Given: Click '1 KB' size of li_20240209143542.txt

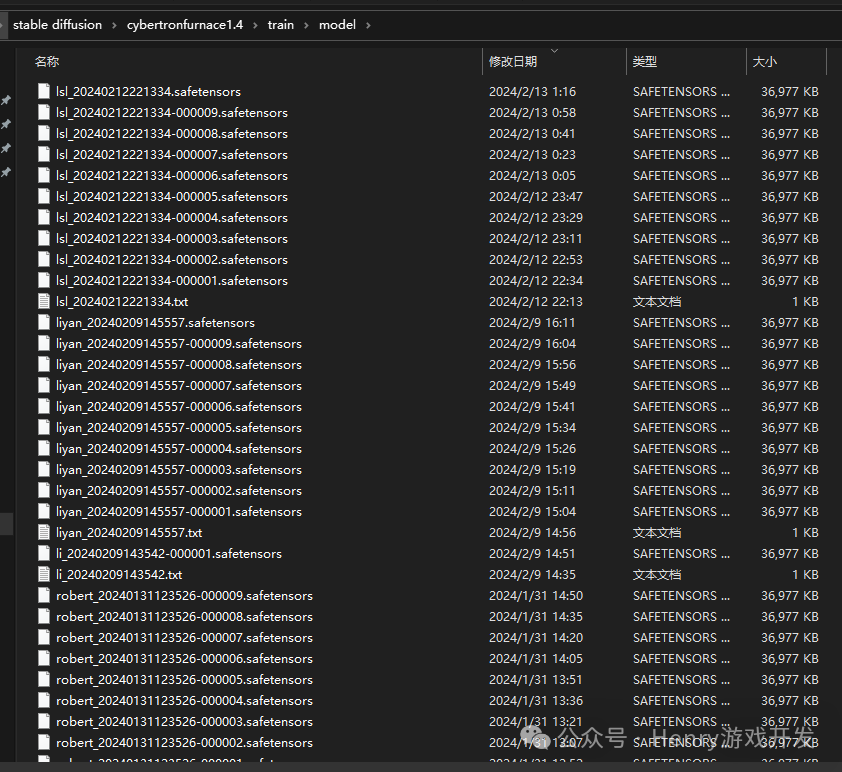Looking at the screenshot, I should [x=805, y=574].
